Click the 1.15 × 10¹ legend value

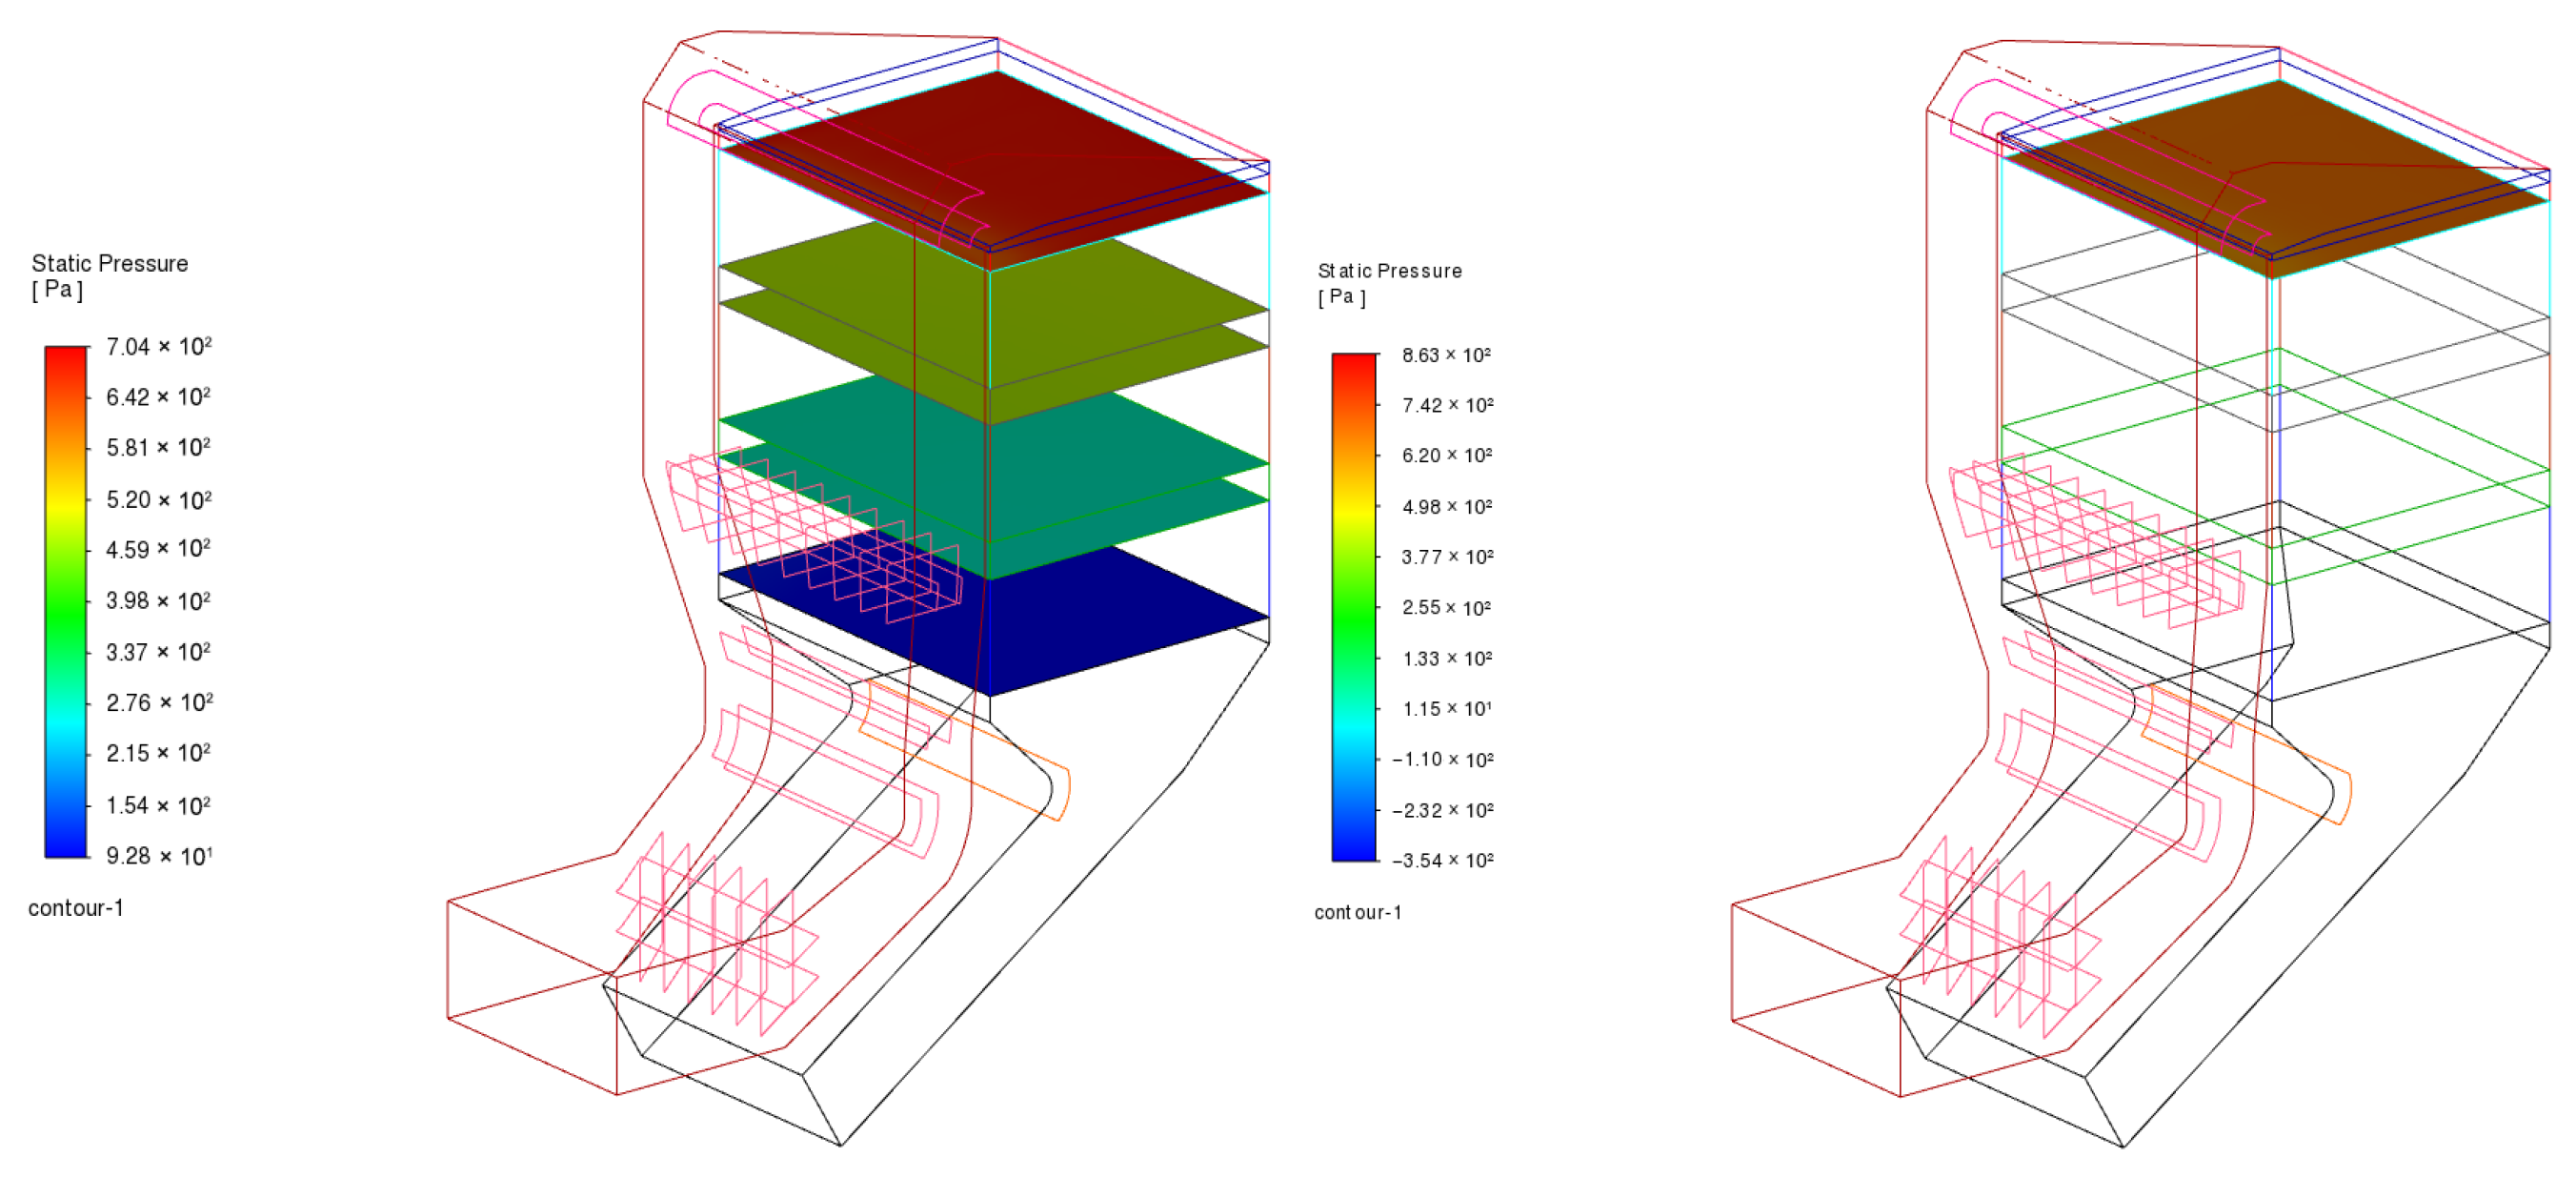click(1446, 709)
